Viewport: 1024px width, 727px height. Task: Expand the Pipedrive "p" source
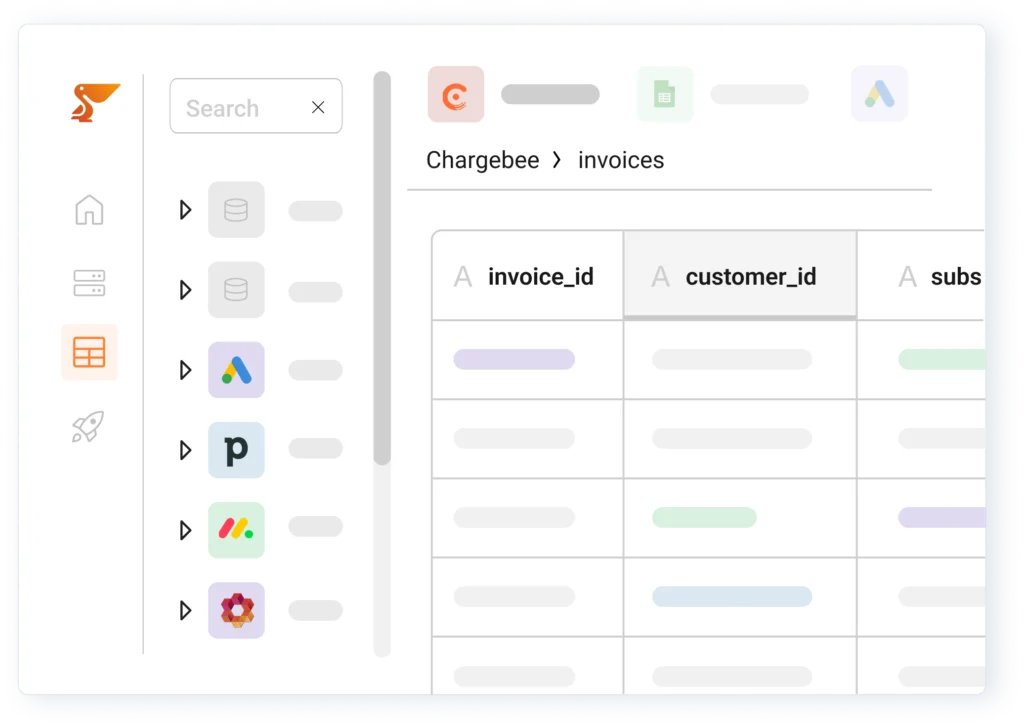click(x=185, y=449)
